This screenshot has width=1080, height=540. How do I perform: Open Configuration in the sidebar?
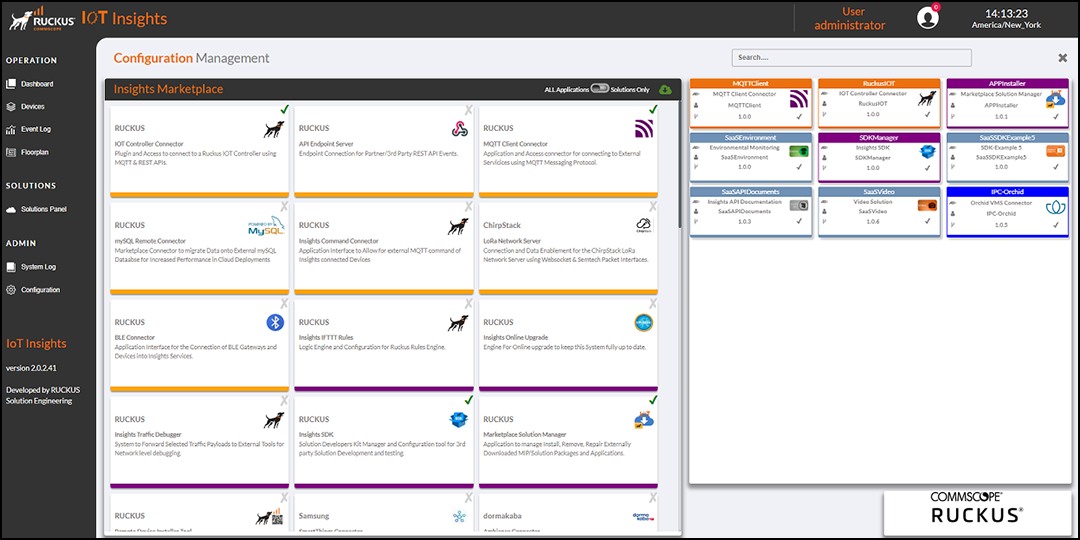click(x=33, y=290)
